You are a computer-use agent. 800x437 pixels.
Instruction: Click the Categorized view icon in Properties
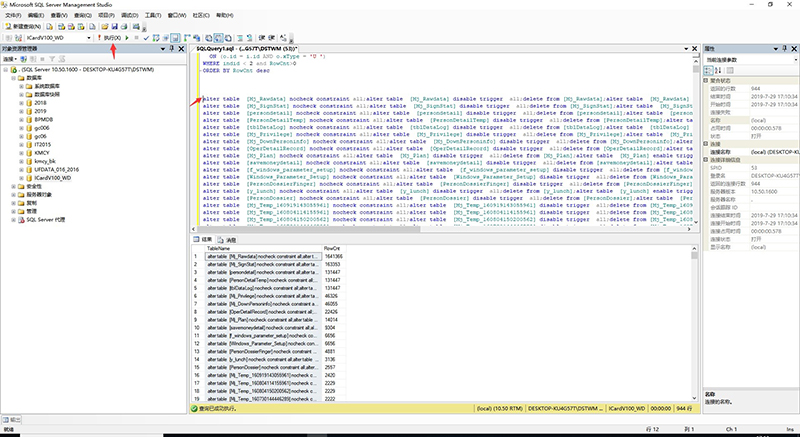[x=709, y=70]
